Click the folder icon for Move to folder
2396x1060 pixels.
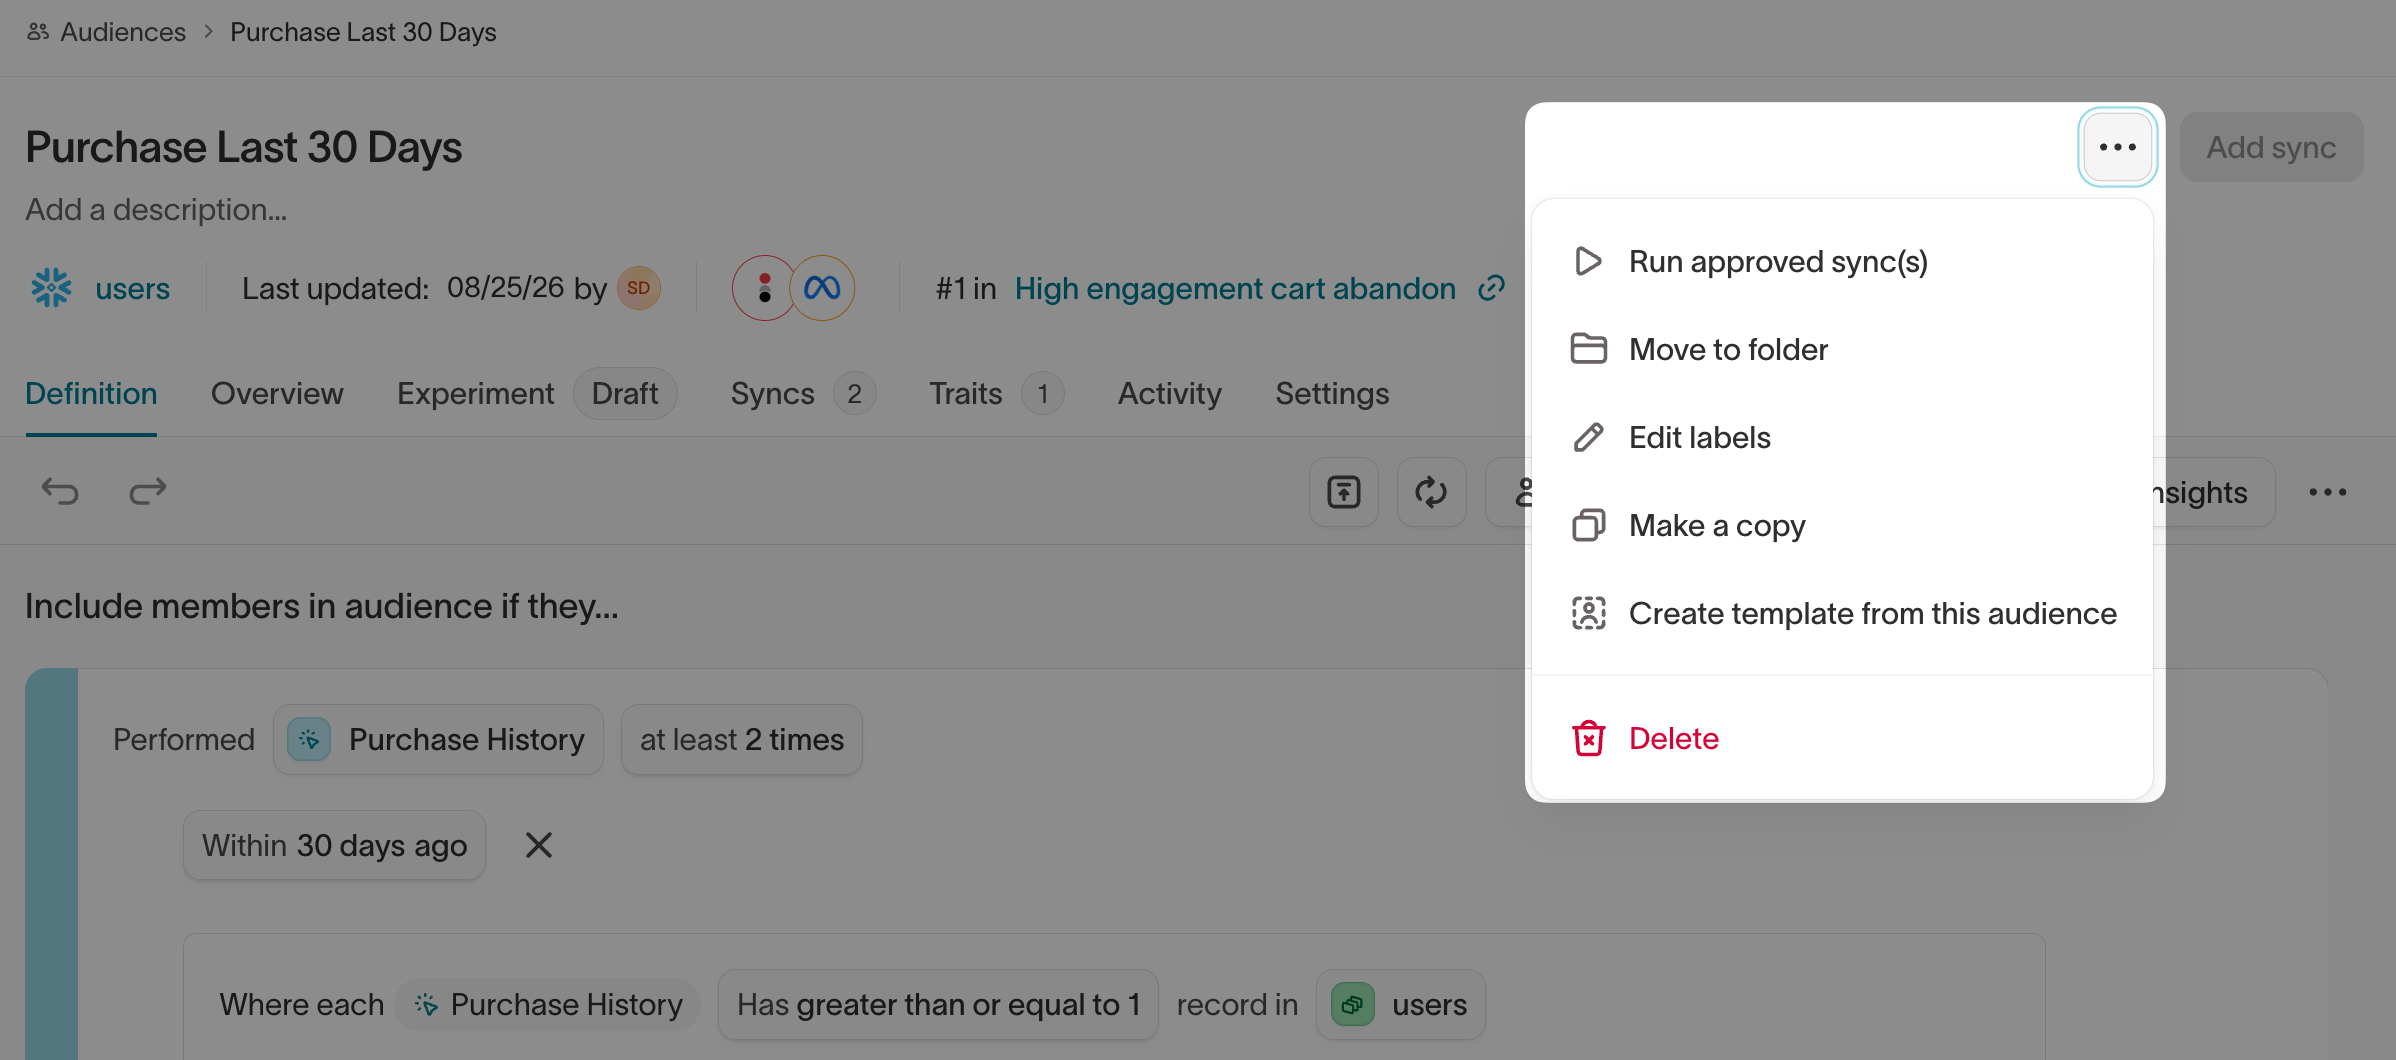pyautogui.click(x=1588, y=349)
